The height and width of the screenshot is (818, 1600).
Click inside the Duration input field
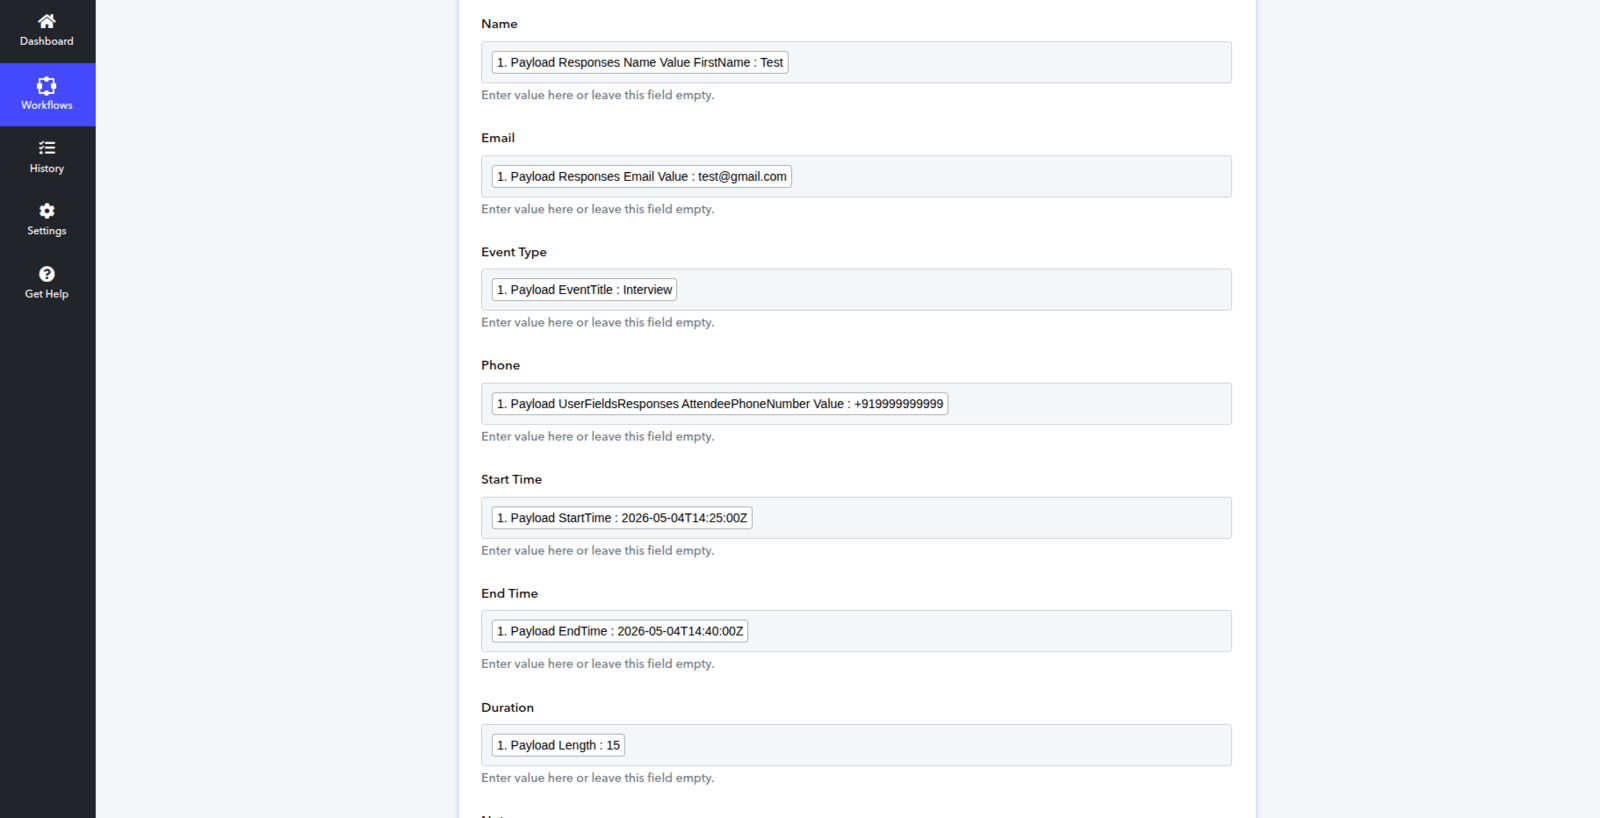coord(856,745)
